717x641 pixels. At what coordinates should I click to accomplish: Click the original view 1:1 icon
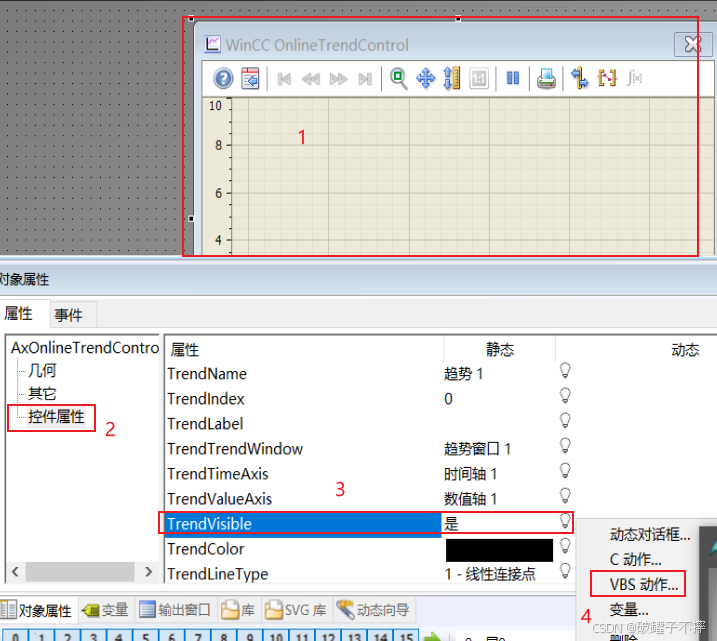pos(479,79)
